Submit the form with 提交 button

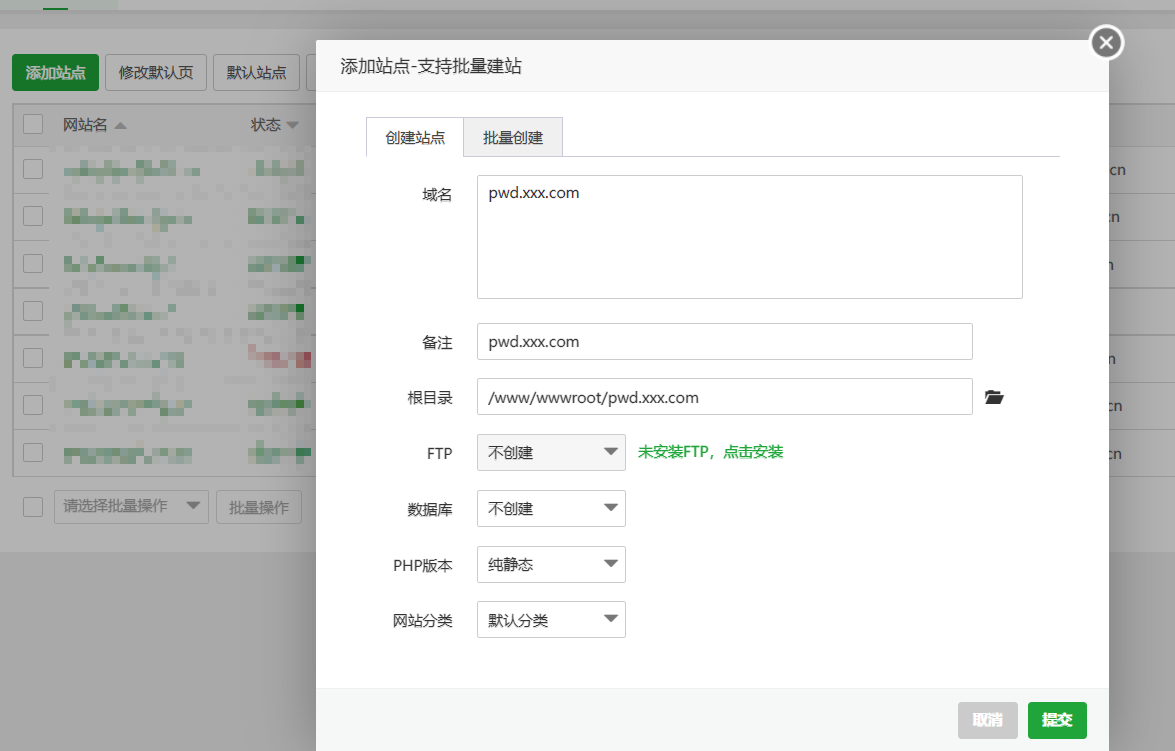tap(1057, 720)
